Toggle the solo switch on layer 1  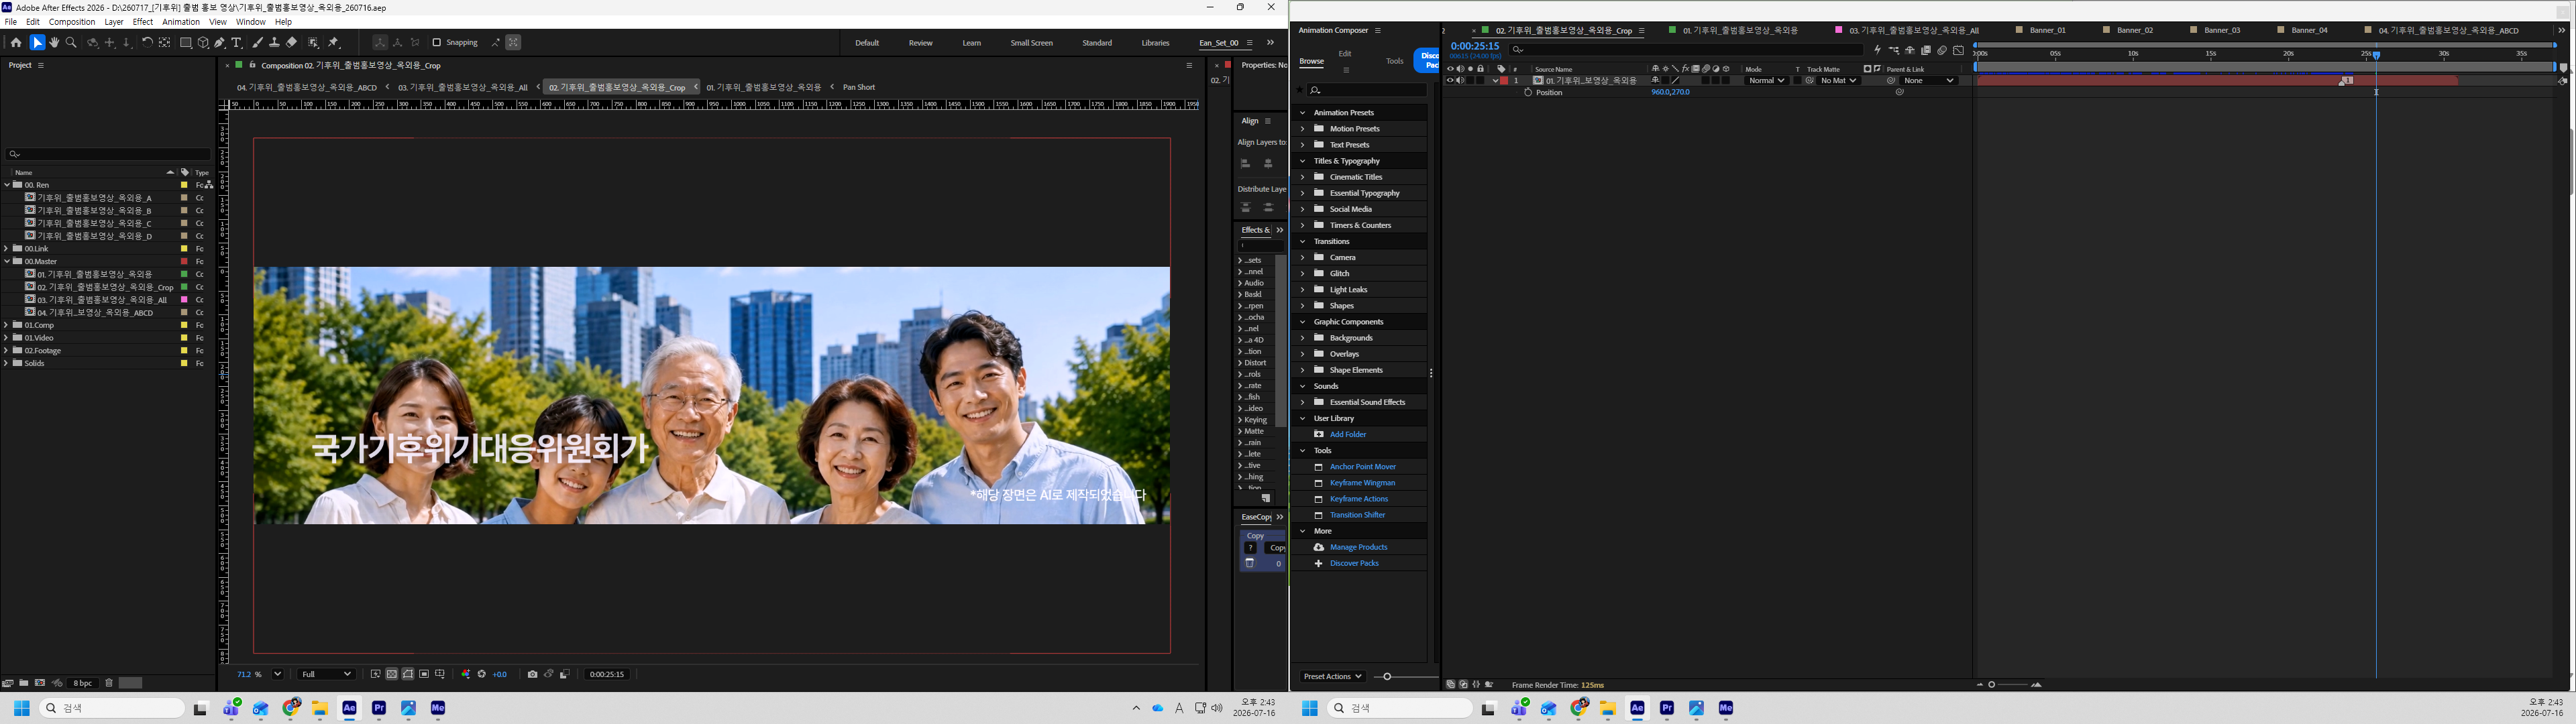1471,80
